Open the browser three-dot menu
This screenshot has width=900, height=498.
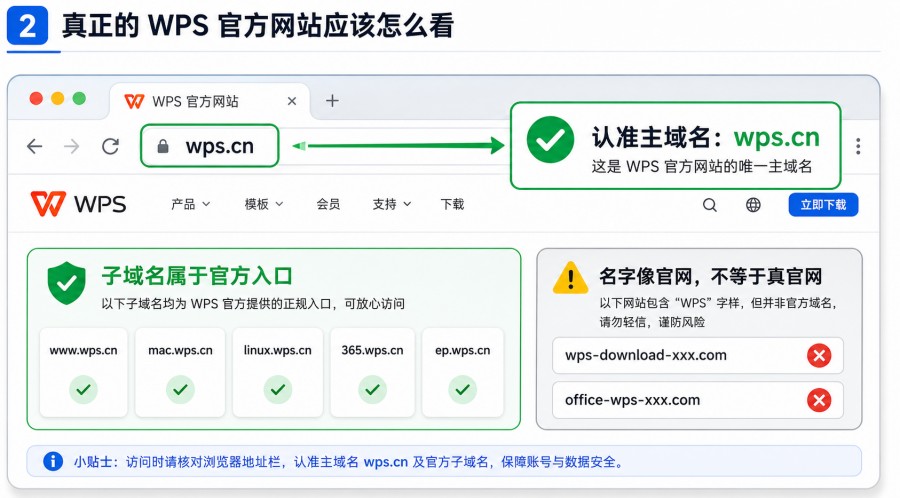[858, 146]
